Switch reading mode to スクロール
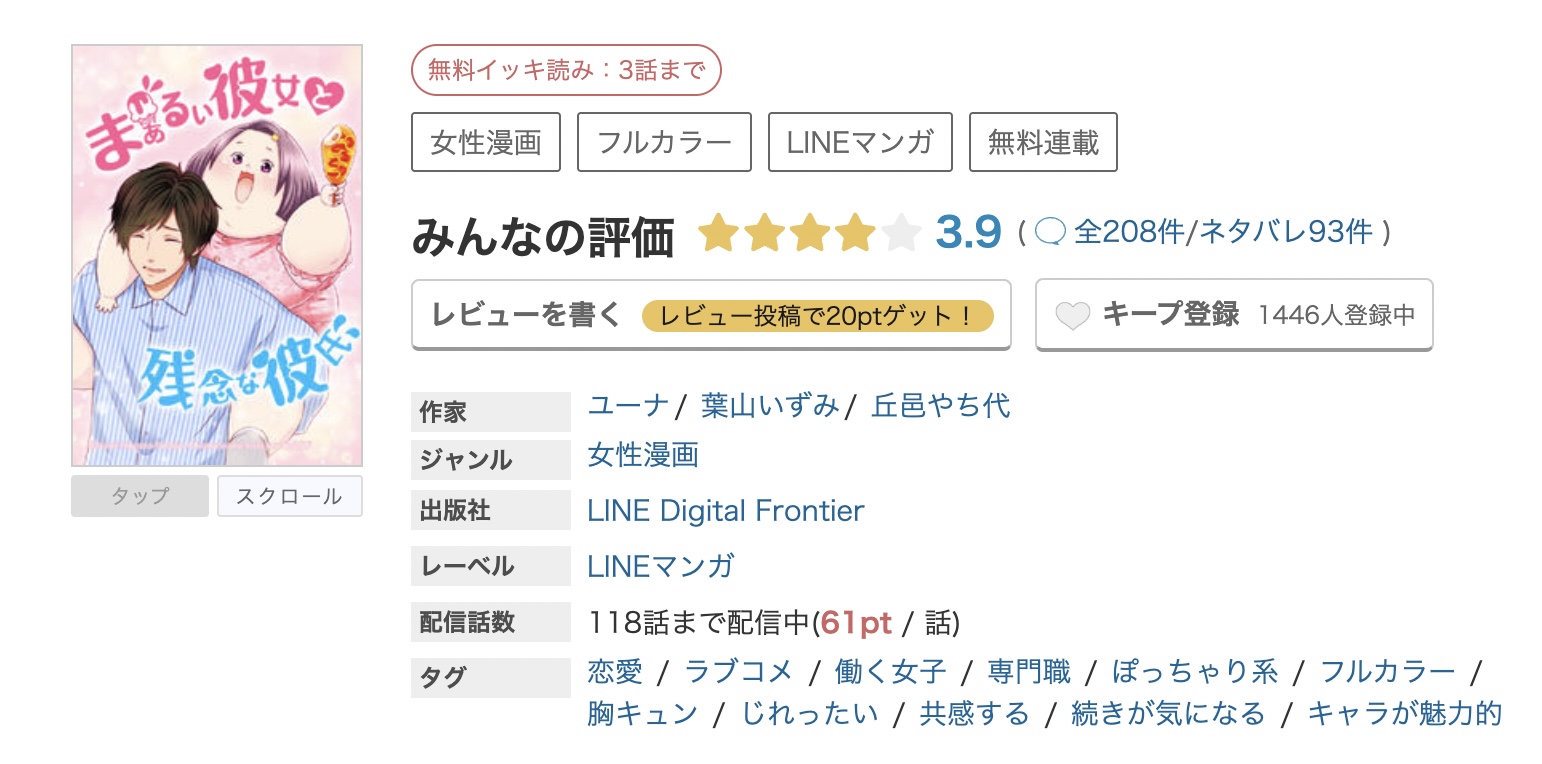Viewport: 1542px width, 764px height. (x=290, y=496)
